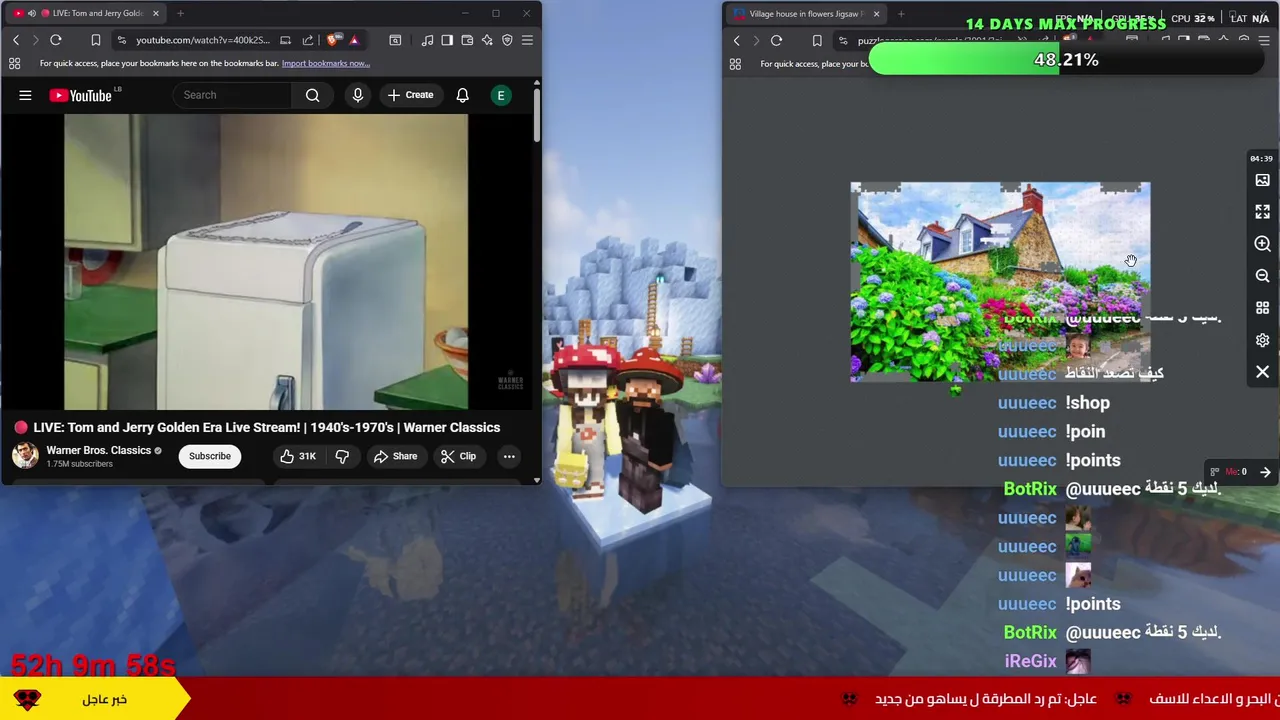
Task: Mute the audio icon on the YouTube tab
Action: (x=31, y=13)
